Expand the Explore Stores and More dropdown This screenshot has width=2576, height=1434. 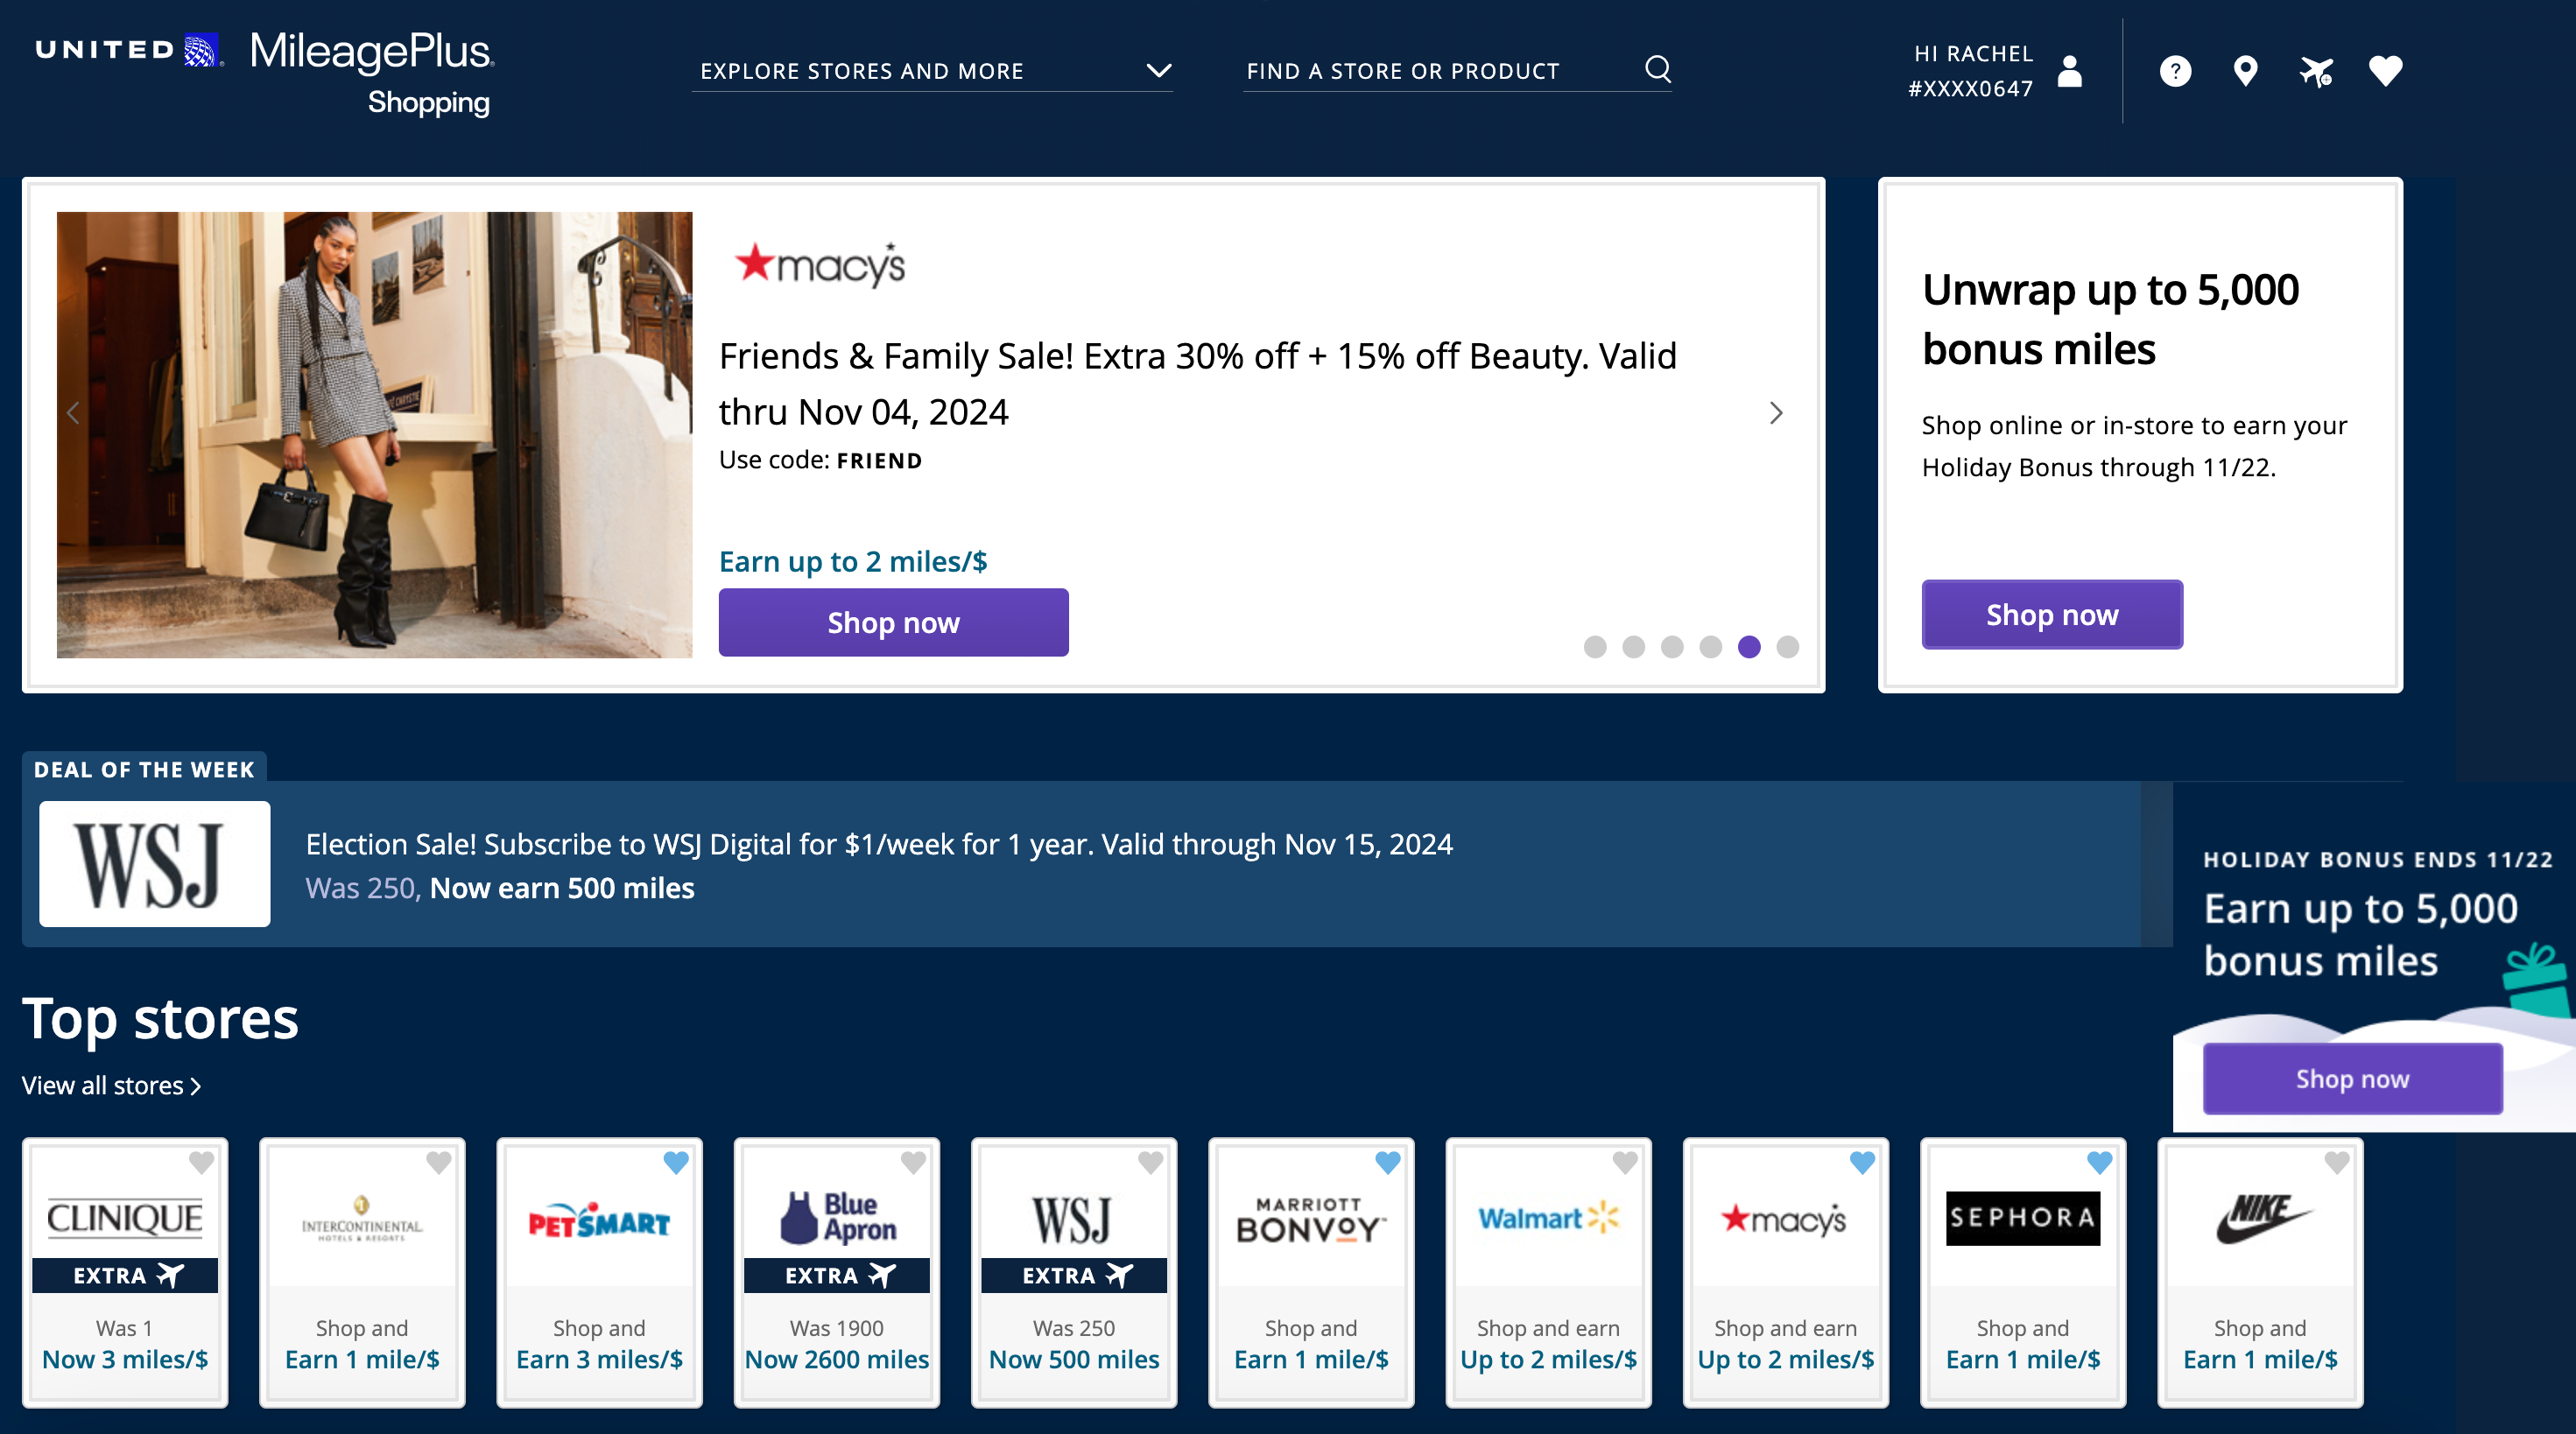(932, 71)
